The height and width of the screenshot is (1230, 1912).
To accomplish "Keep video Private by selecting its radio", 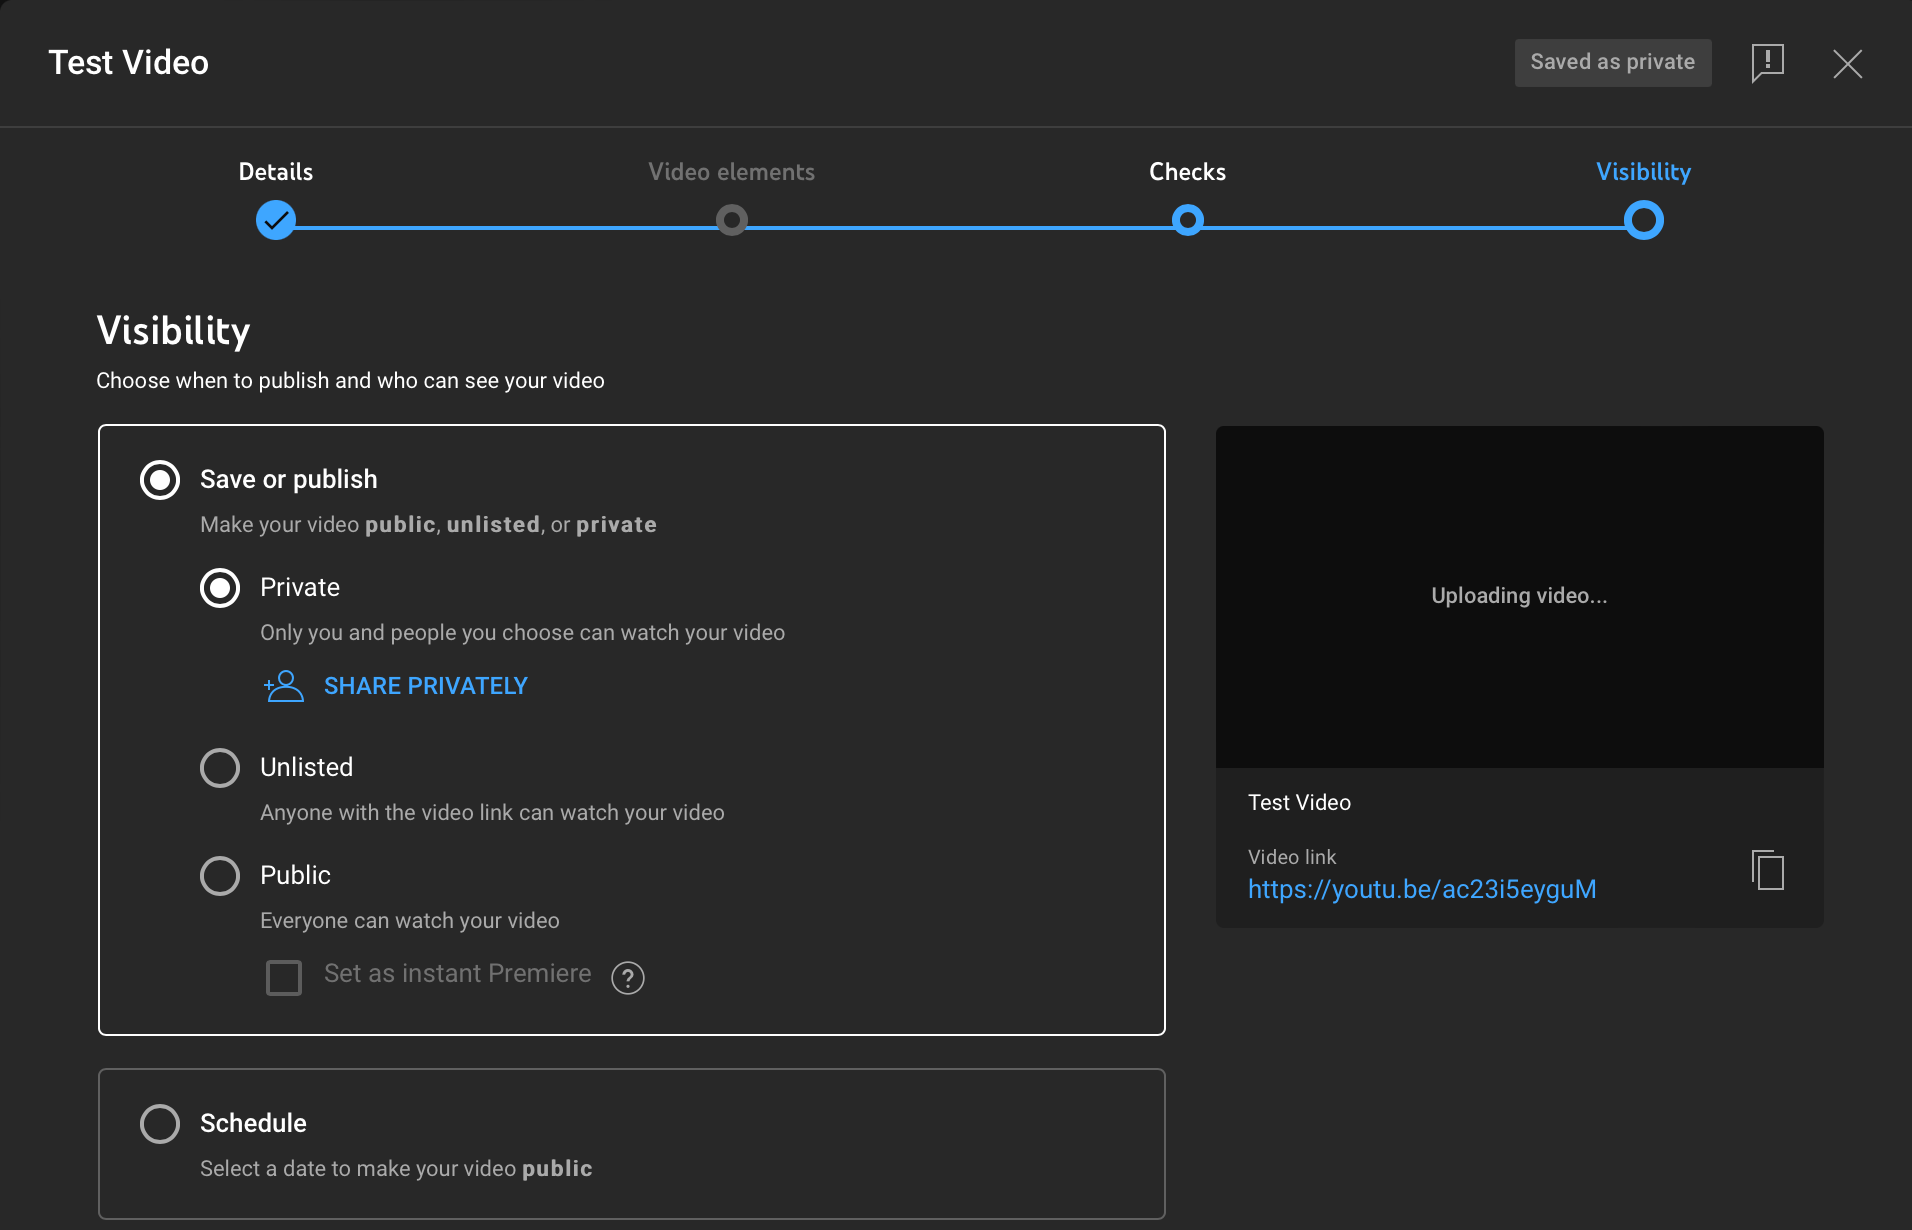I will [x=219, y=587].
